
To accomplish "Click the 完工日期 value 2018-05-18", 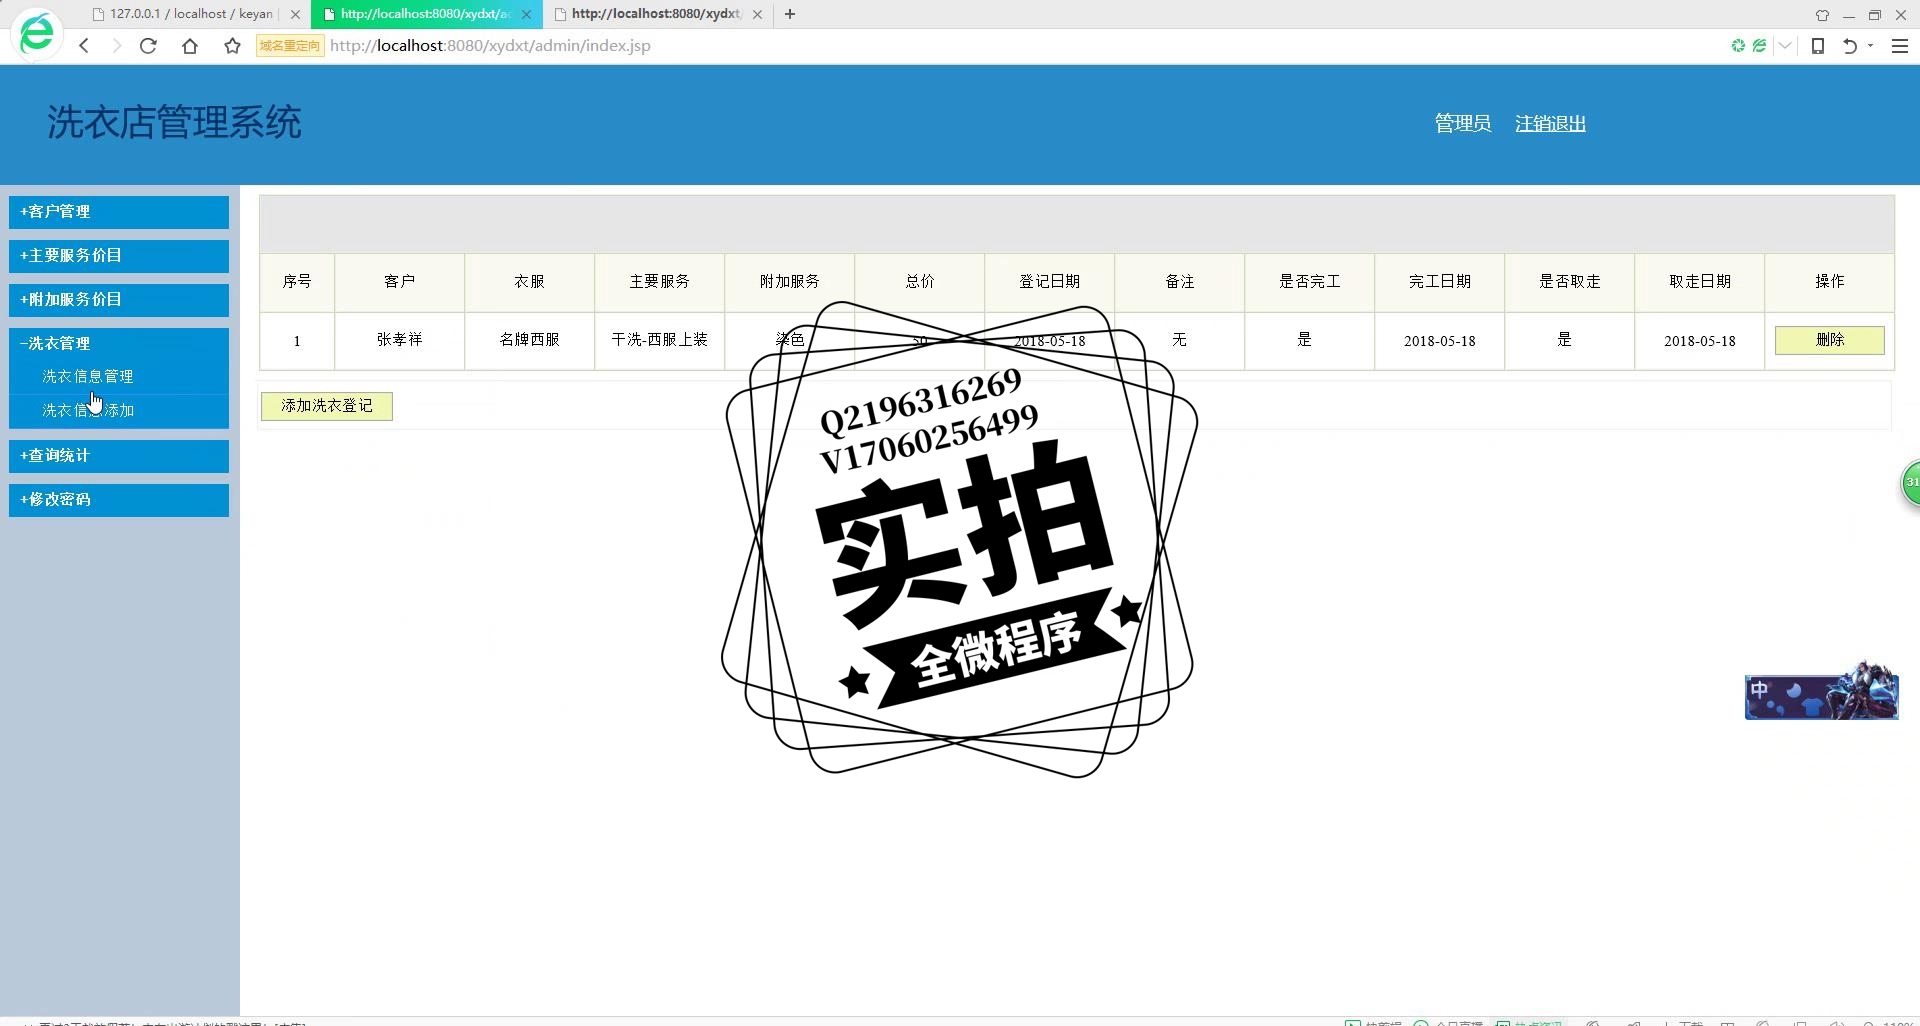I will coord(1440,341).
